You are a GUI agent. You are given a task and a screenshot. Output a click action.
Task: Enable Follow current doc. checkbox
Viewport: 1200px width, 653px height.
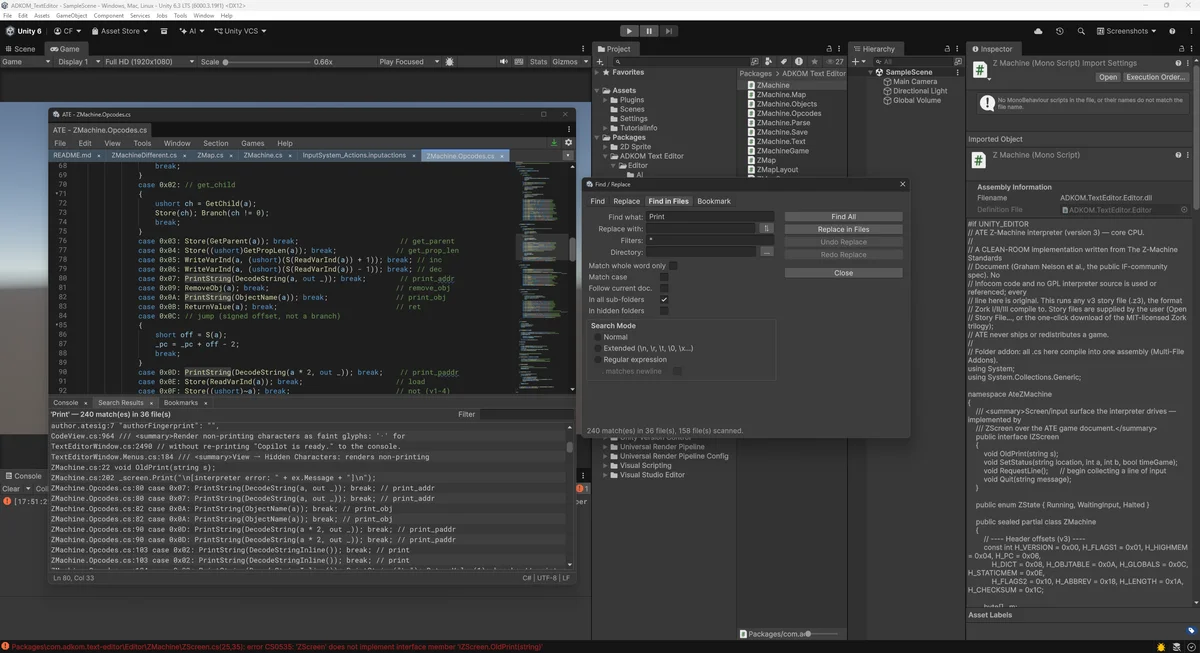point(664,288)
